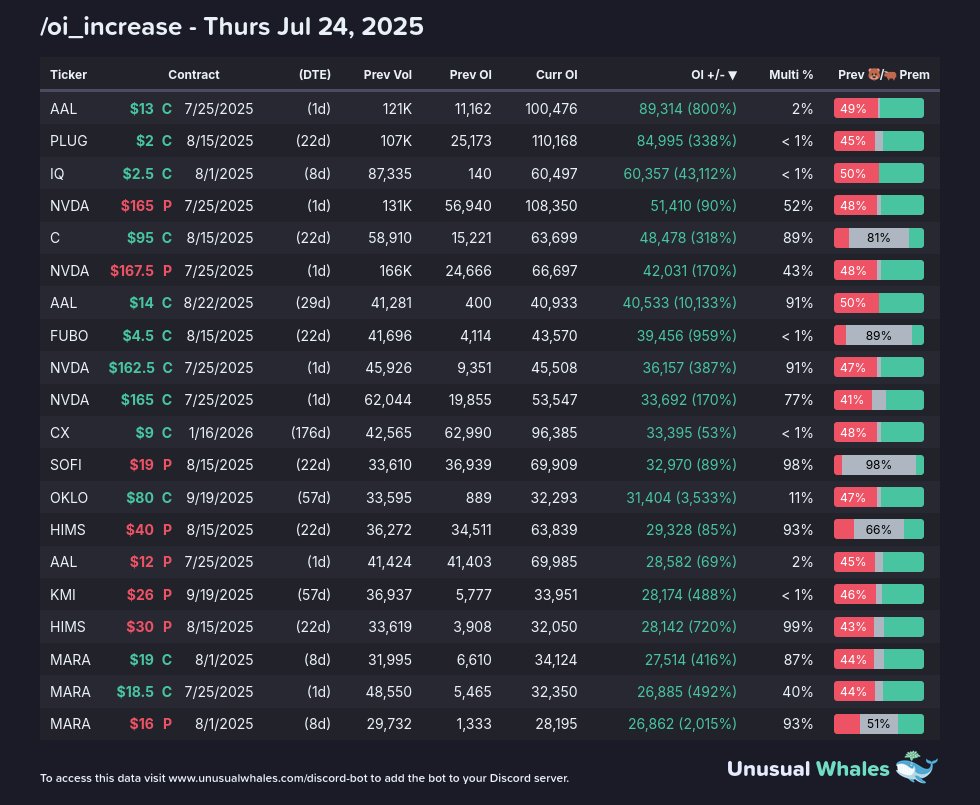This screenshot has width=980, height=805.
Task: Click the 8/22/2025 expiry date
Action: [x=218, y=303]
